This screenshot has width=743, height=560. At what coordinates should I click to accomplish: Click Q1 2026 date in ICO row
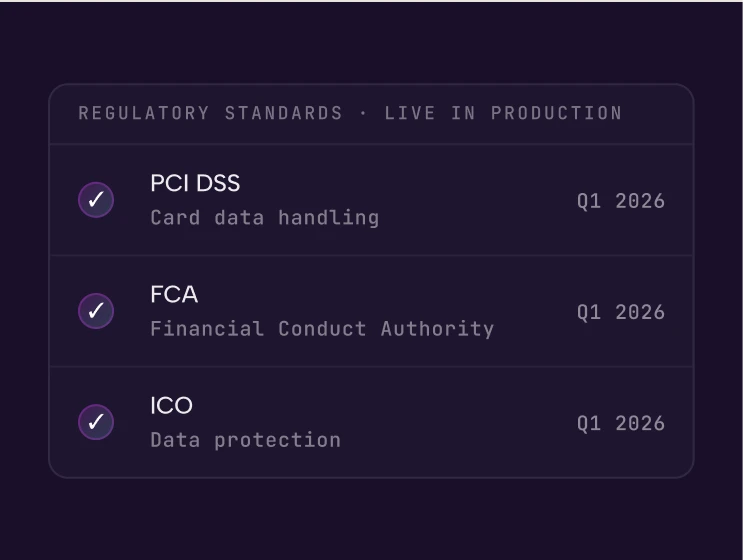[621, 424]
